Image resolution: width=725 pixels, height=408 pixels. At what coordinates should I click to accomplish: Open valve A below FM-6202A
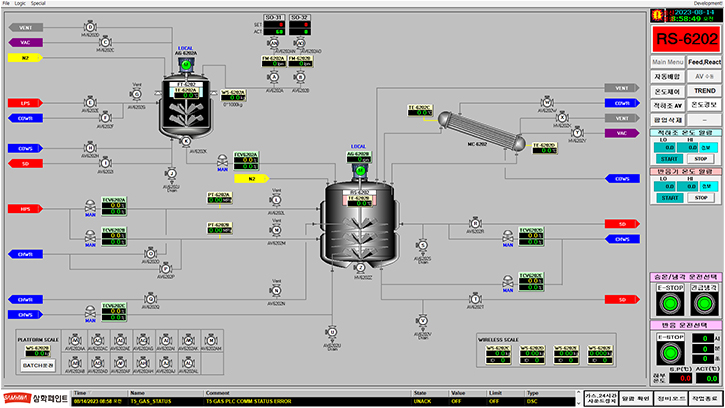(274, 77)
